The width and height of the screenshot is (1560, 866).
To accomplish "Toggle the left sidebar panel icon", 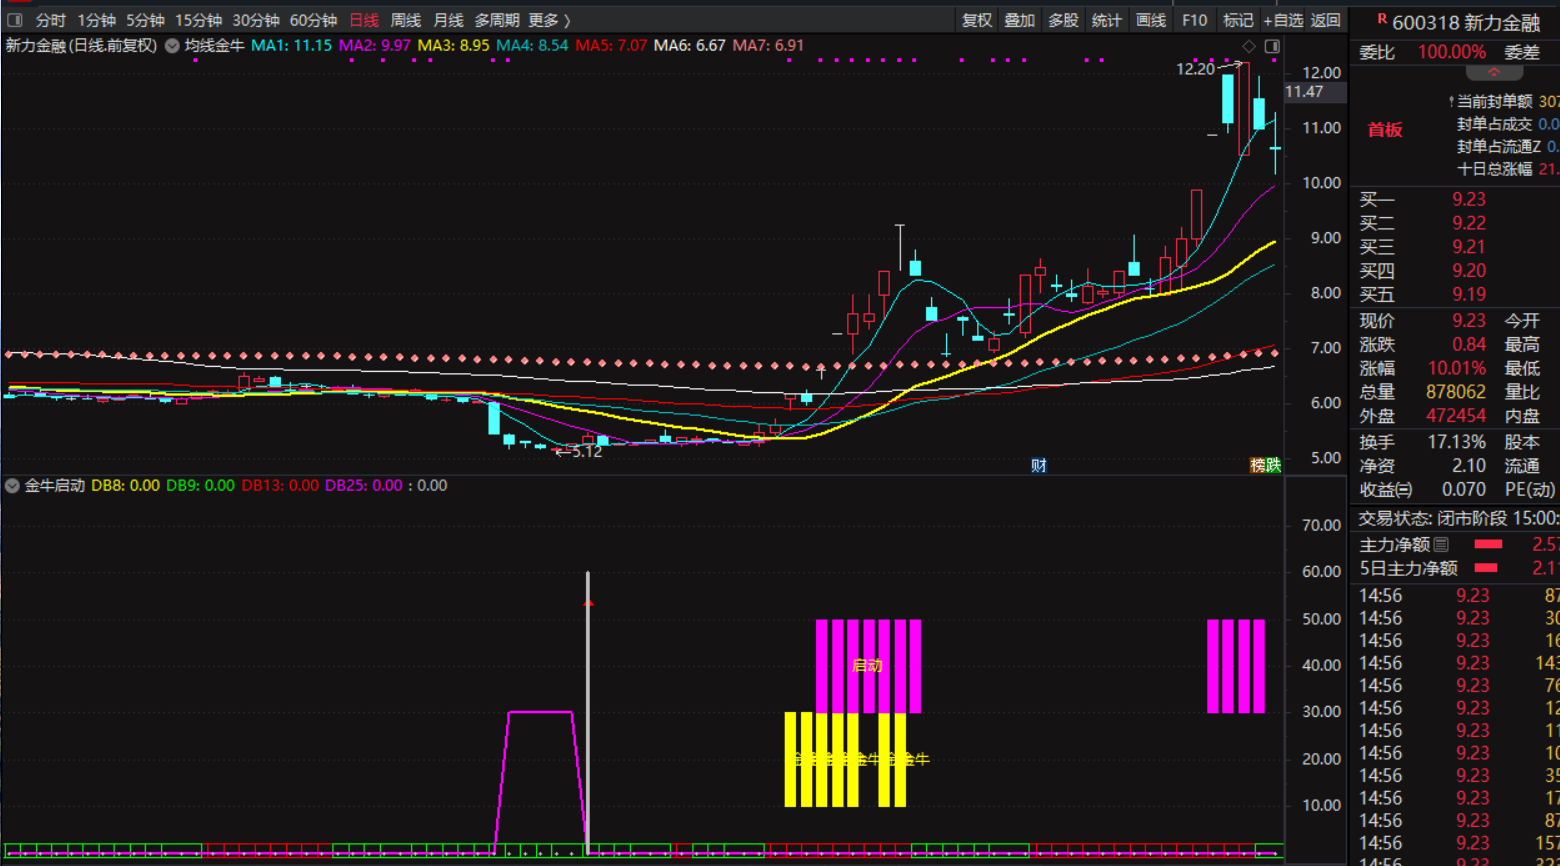I will coord(14,20).
